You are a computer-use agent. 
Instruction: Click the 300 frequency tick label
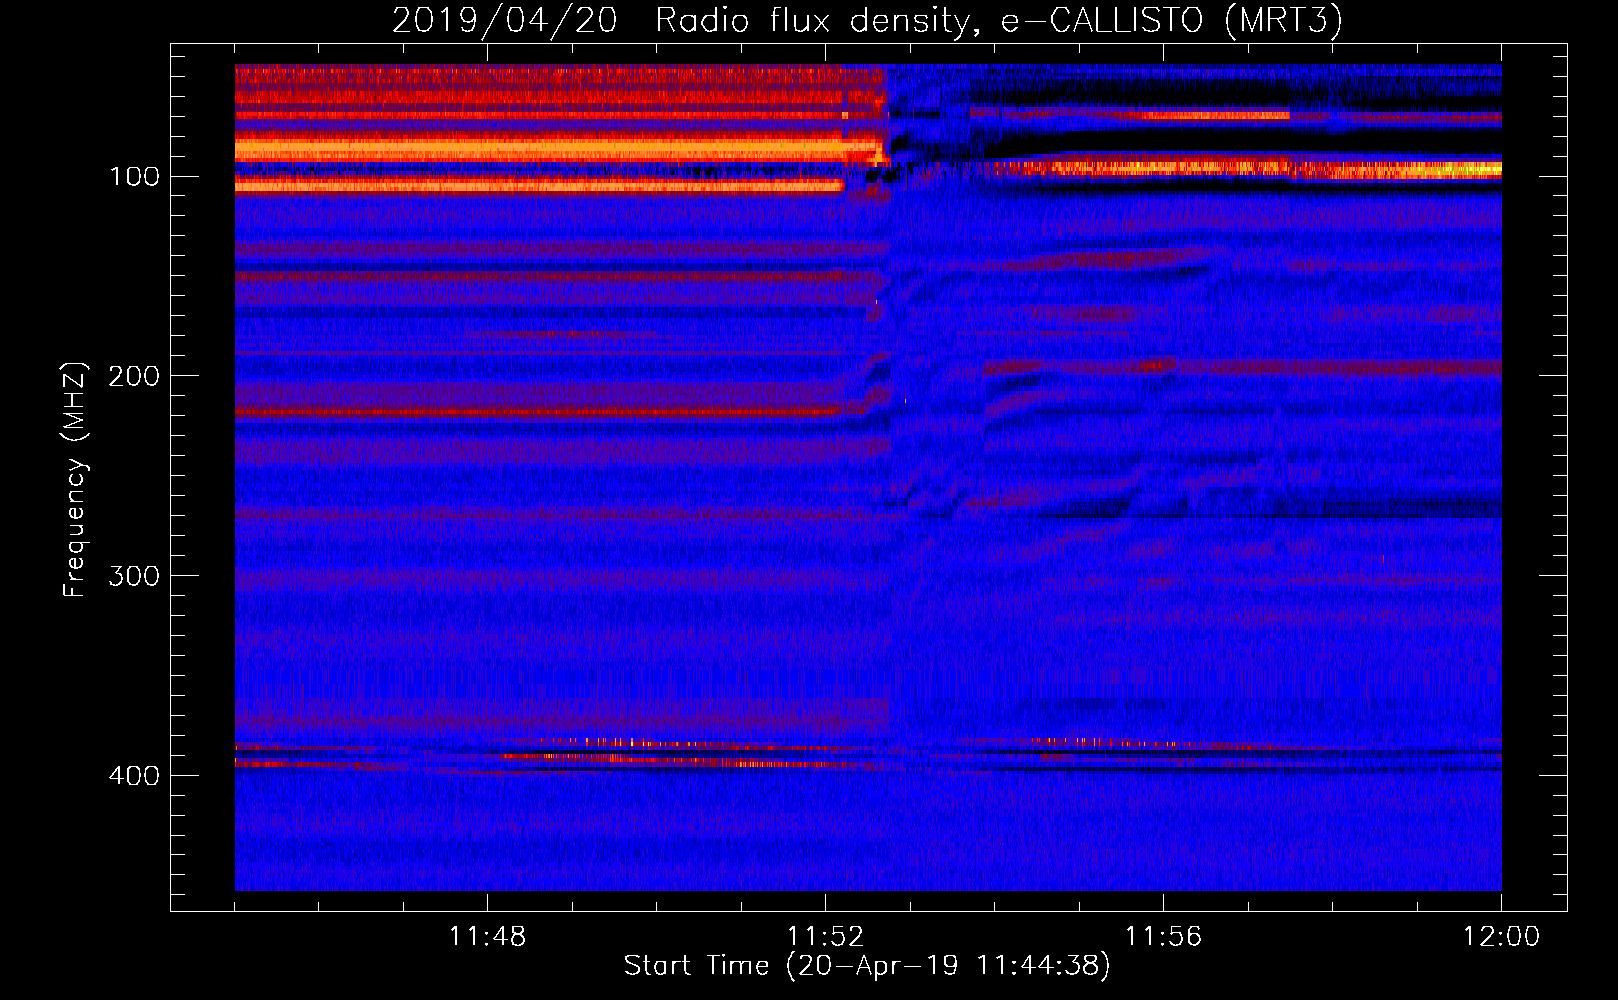(x=134, y=576)
